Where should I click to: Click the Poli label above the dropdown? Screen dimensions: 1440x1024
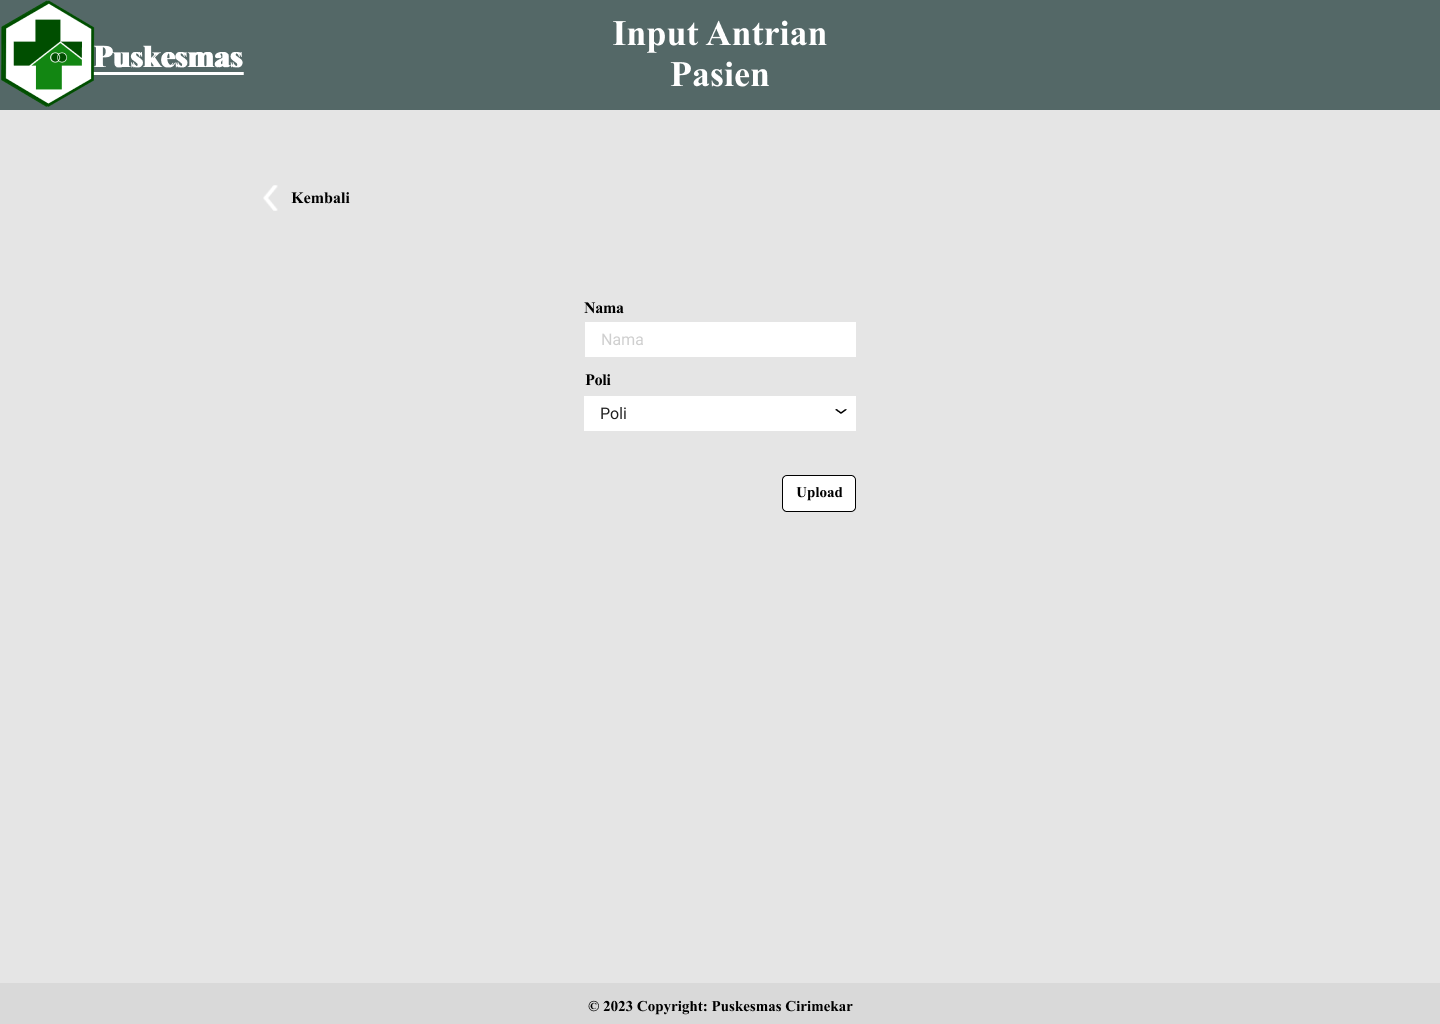coord(598,380)
